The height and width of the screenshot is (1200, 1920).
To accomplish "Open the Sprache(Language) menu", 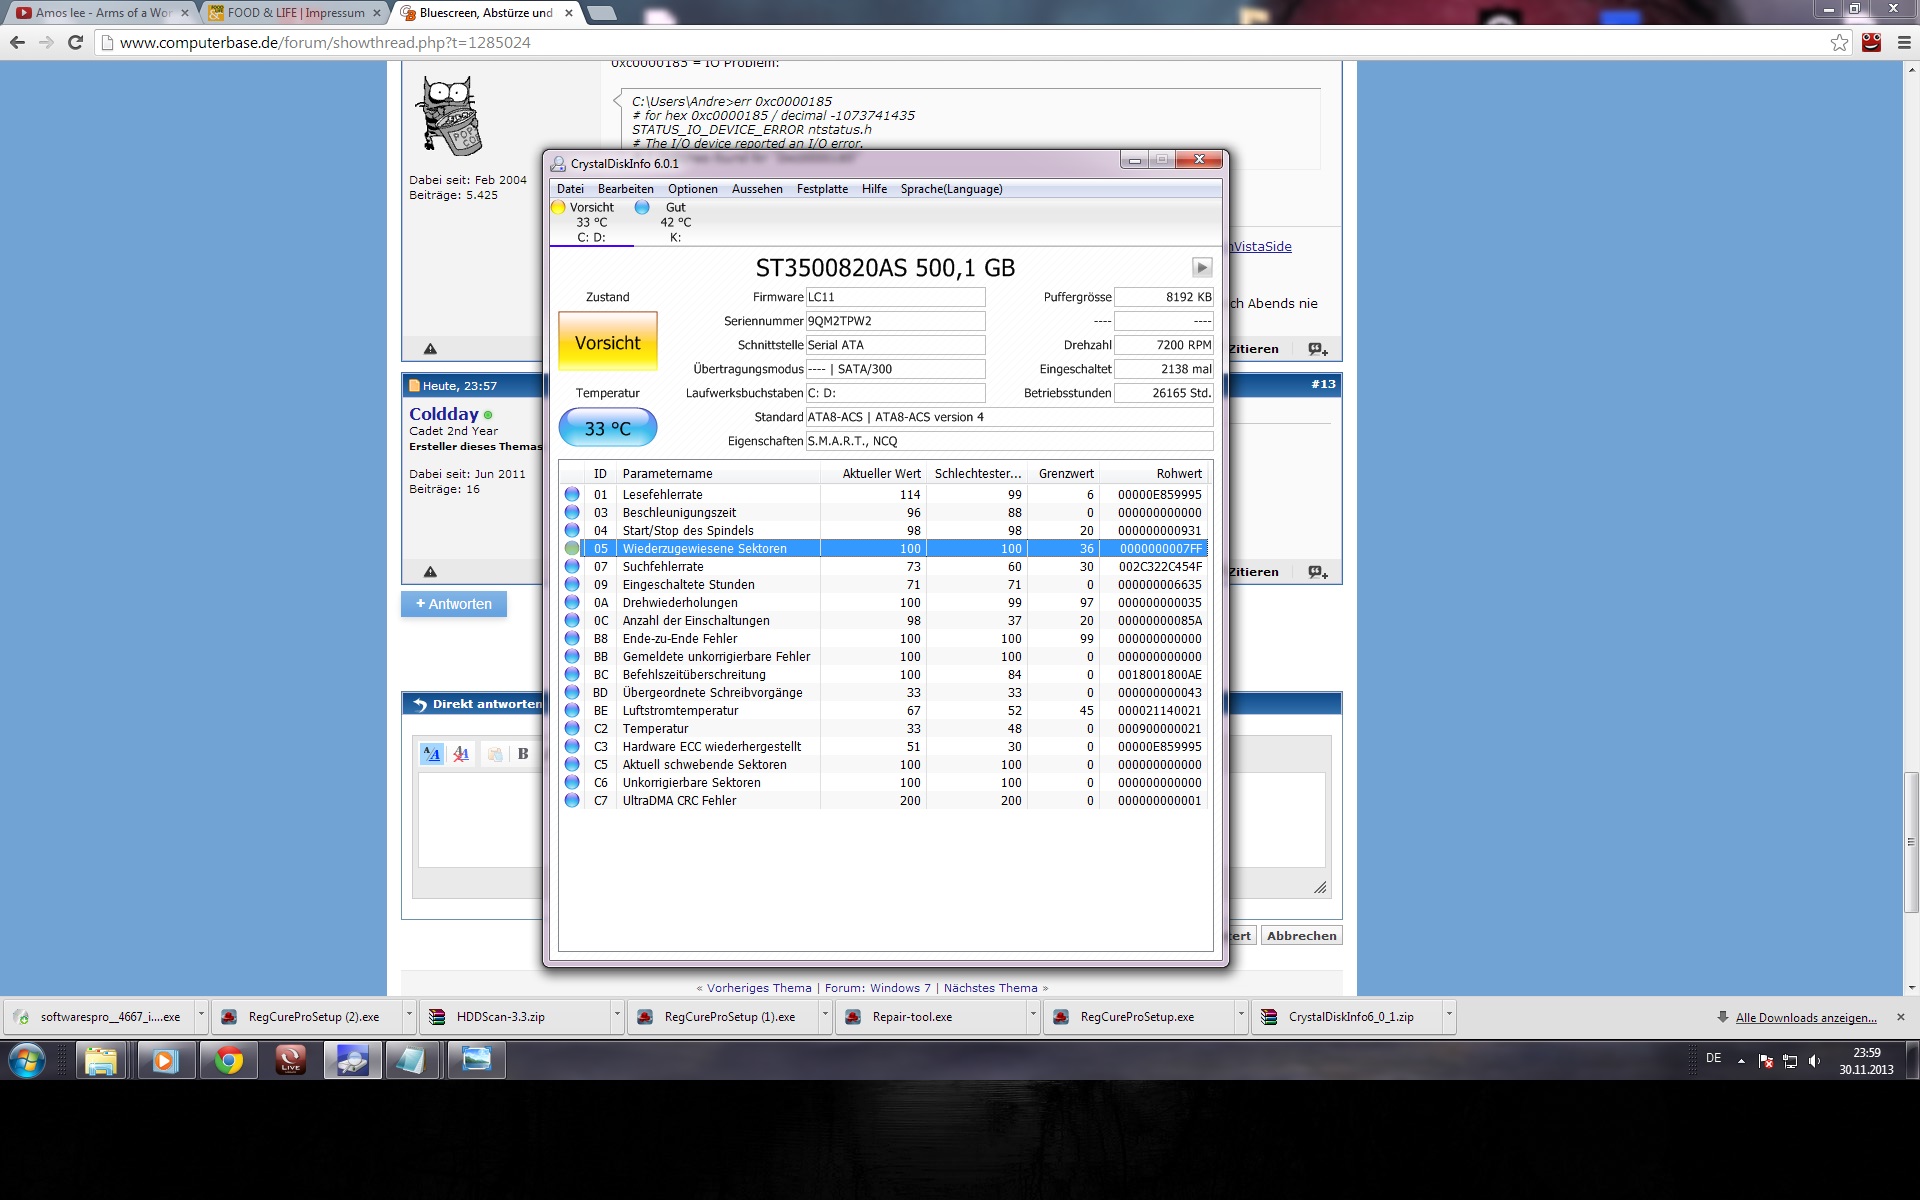I will point(950,189).
